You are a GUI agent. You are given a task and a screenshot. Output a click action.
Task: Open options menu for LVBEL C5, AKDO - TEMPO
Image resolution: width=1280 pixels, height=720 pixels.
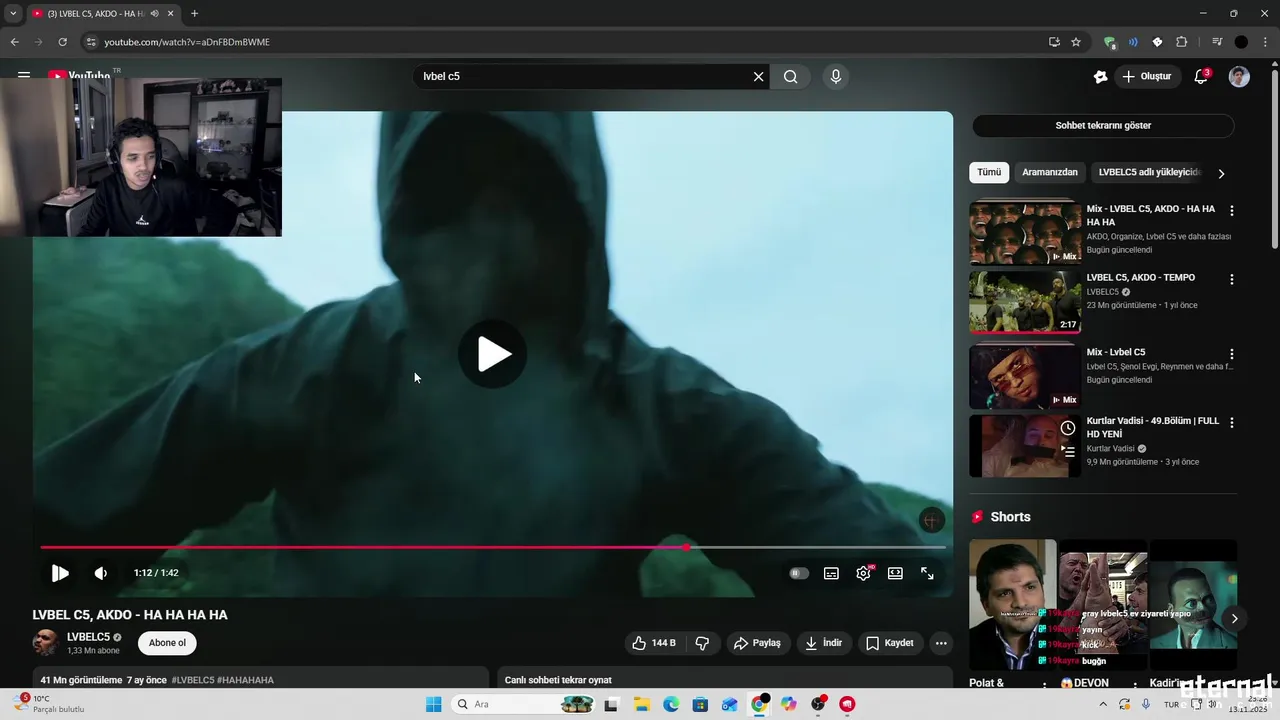coord(1232,280)
